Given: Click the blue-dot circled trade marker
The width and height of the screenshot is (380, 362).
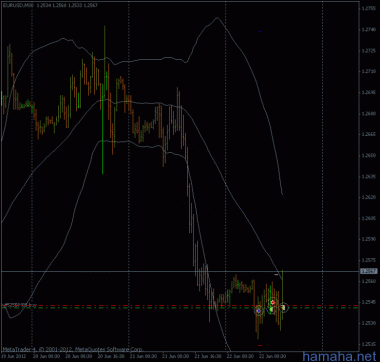Looking at the screenshot, I should 258,311.
